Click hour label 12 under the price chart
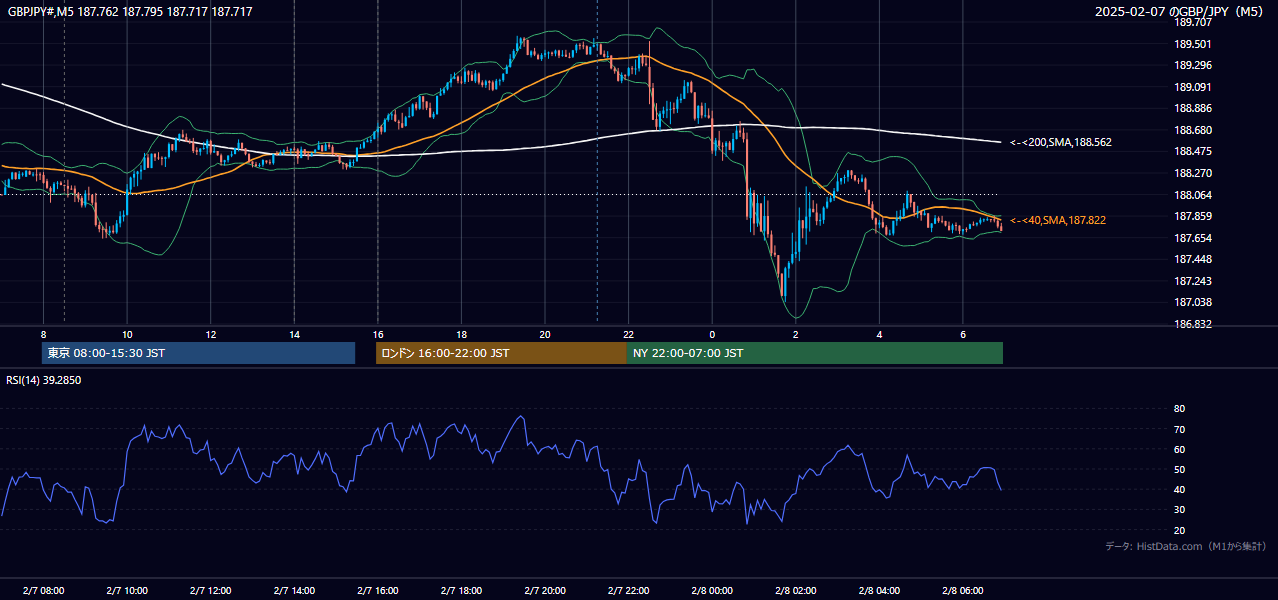The width and height of the screenshot is (1278, 600). [210, 334]
